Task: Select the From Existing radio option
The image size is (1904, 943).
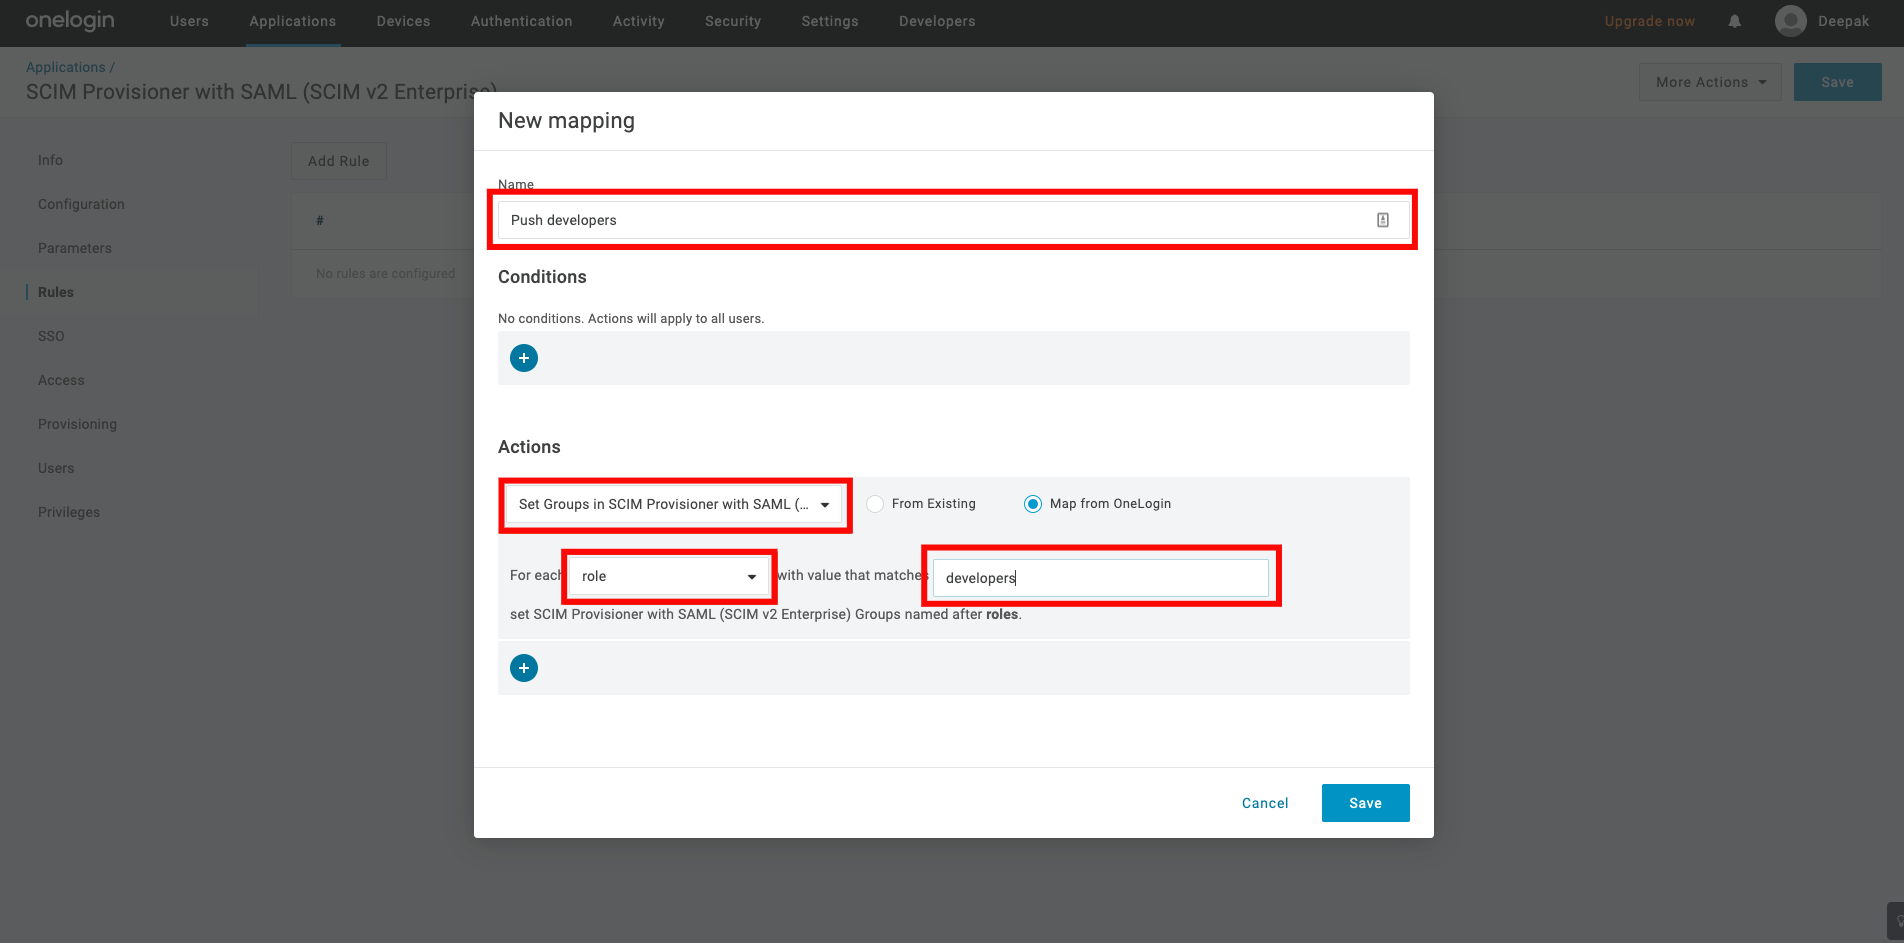Action: 875,504
